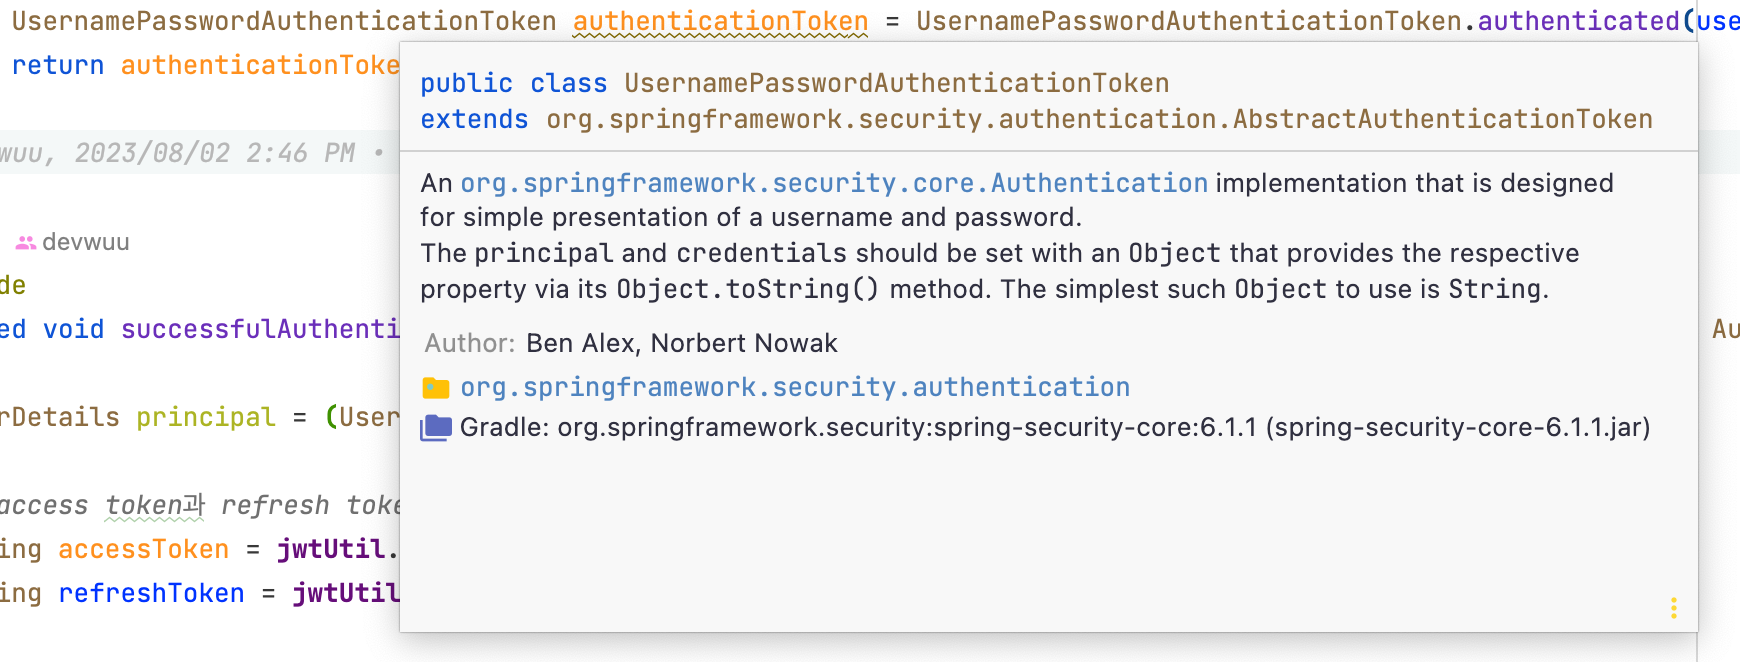Select the UsernamePasswordAuthenticationToken class name in the popup
1740x662 pixels.
point(894,83)
